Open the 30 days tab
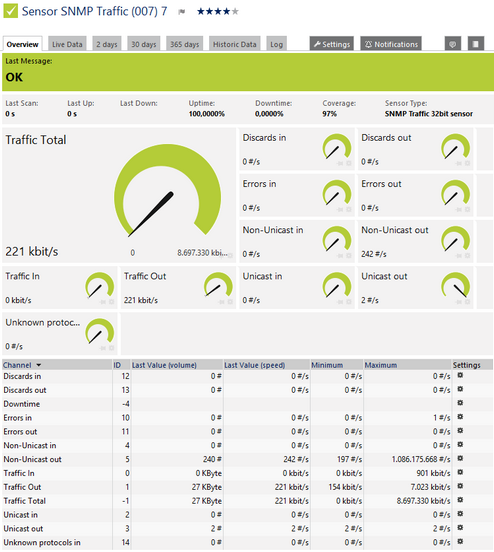This screenshot has width=494, height=552. (144, 44)
